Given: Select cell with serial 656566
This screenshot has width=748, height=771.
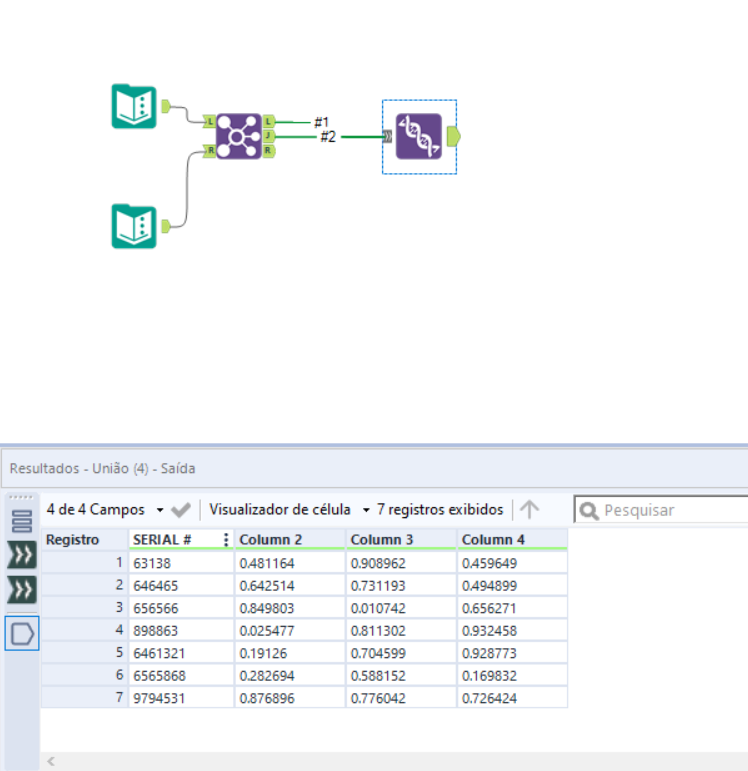Looking at the screenshot, I should click(181, 608).
